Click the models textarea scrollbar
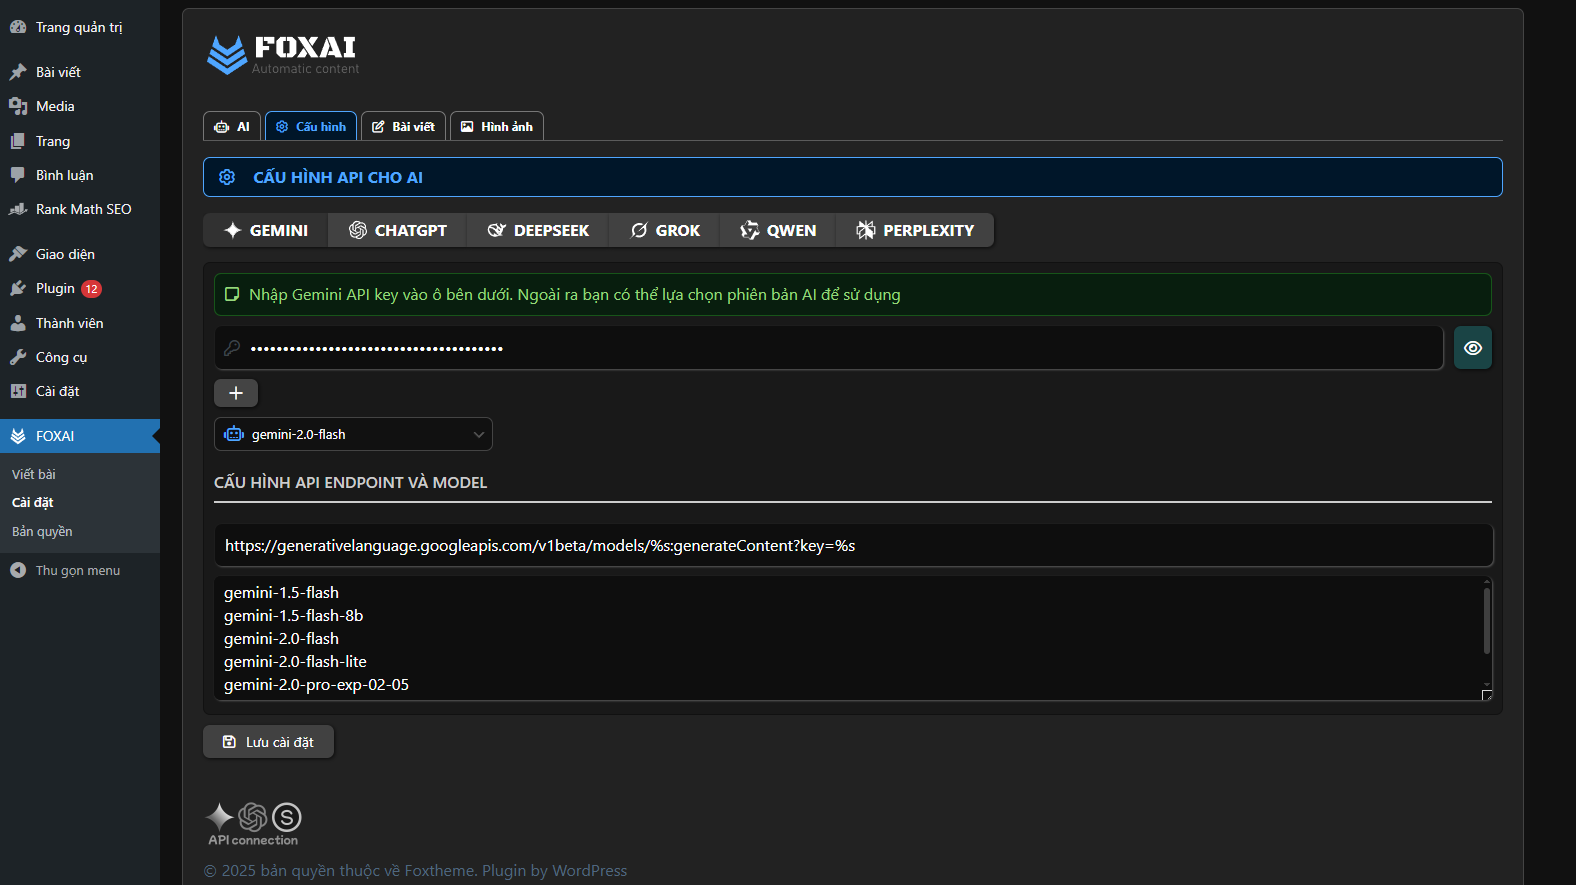The width and height of the screenshot is (1576, 885). pyautogui.click(x=1487, y=621)
